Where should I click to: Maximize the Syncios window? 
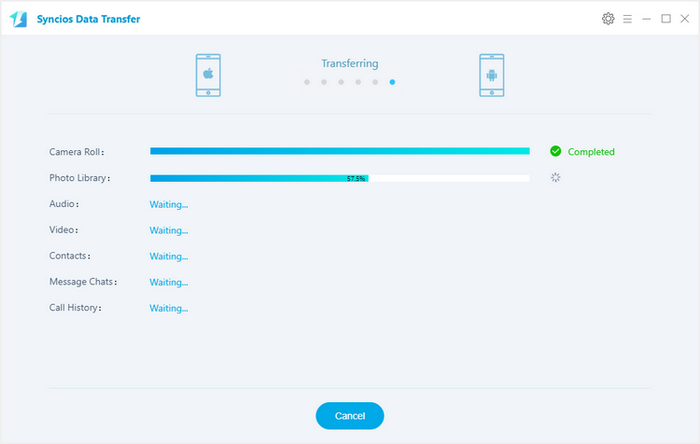coord(666,19)
